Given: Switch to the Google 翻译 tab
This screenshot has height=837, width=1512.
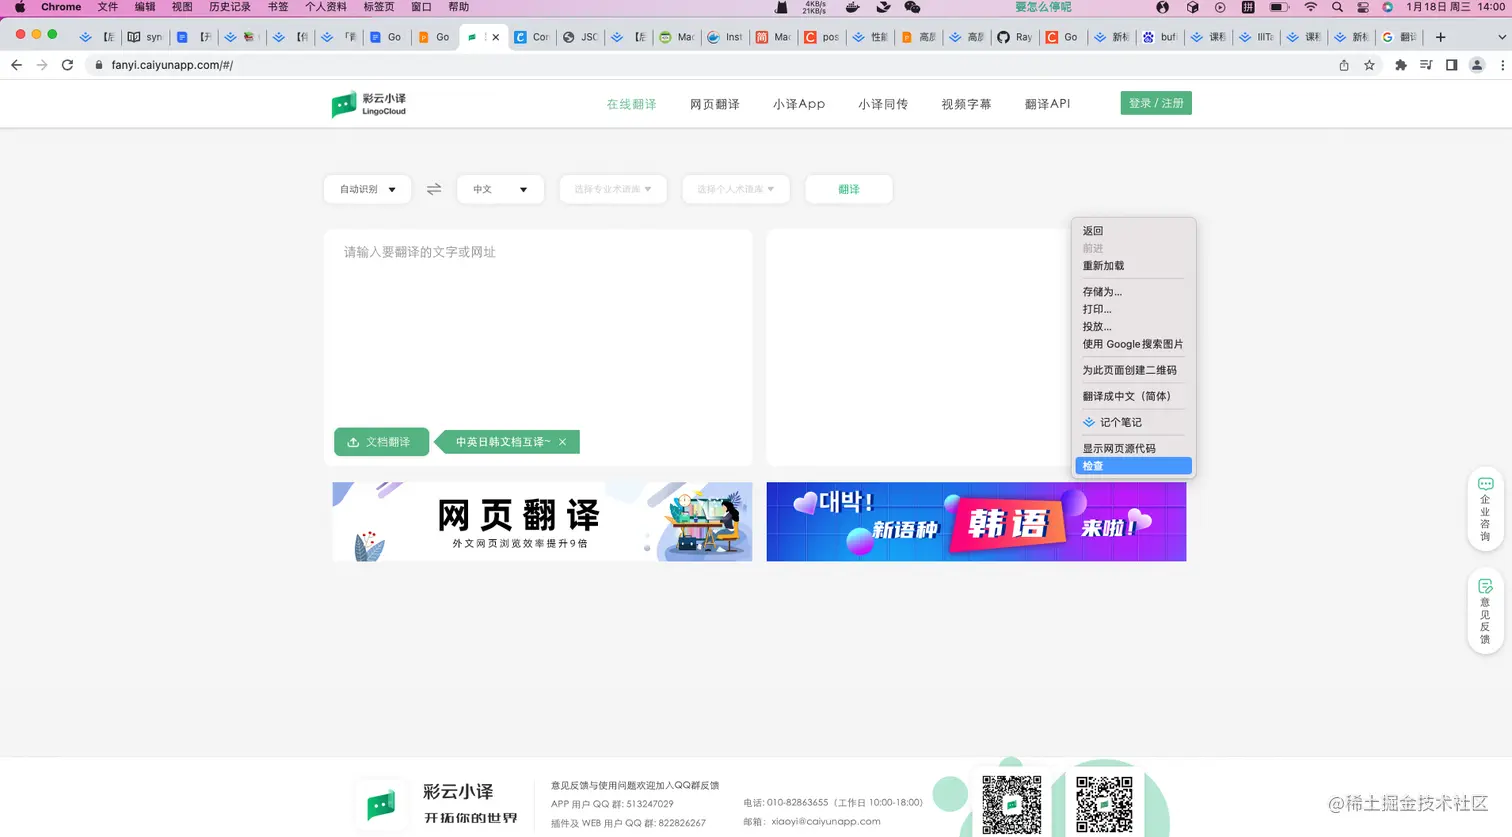Looking at the screenshot, I should coord(1400,37).
